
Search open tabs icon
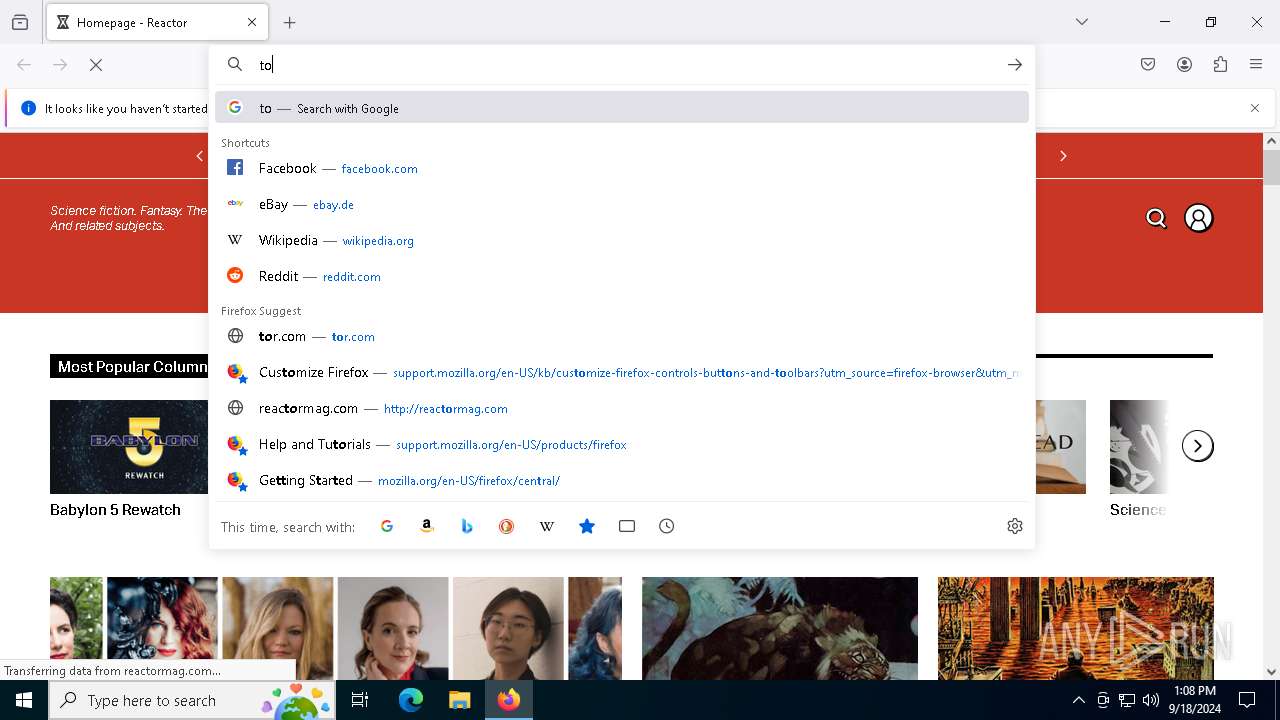tap(627, 526)
